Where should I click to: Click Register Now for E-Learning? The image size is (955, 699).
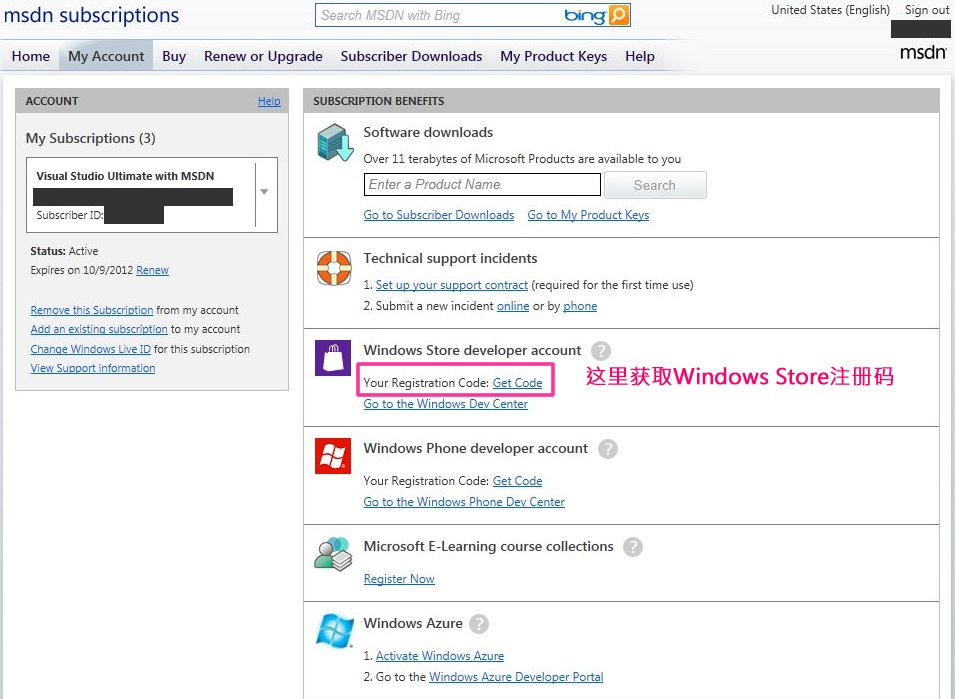[x=399, y=578]
